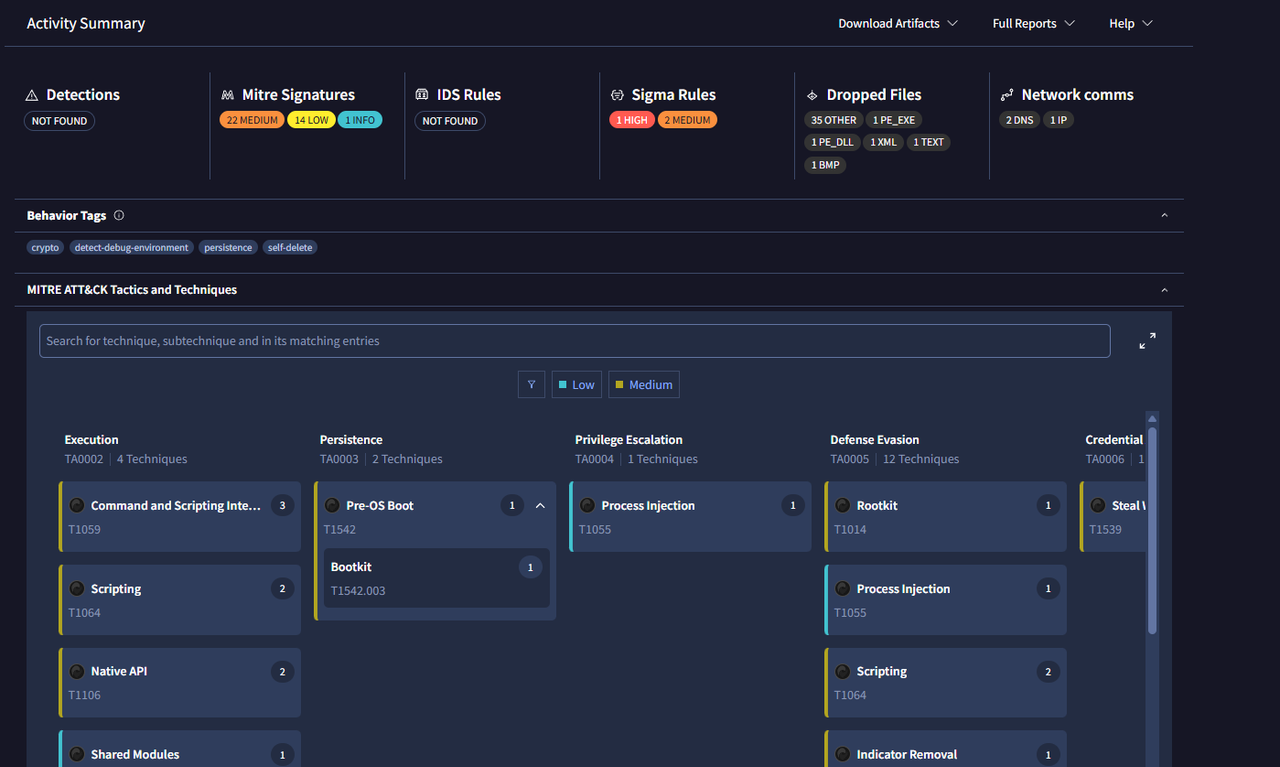1280x767 pixels.
Task: Click the Detections warning triangle icon
Action: 32,95
